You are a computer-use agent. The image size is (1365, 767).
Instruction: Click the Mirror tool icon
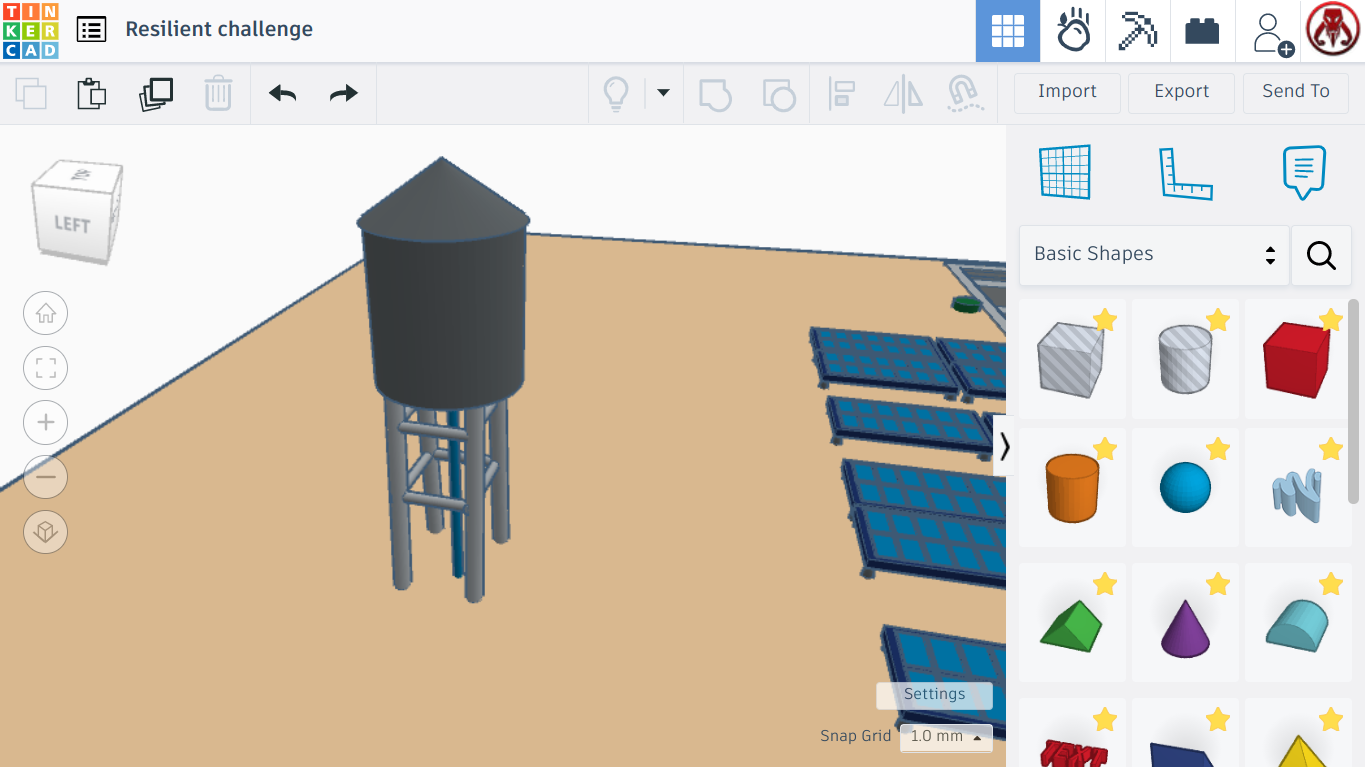[903, 94]
